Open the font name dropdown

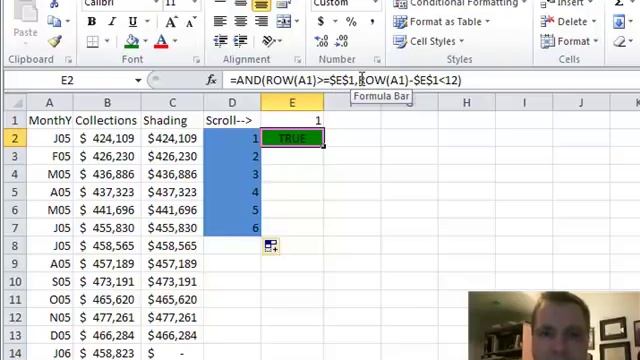click(156, 3)
